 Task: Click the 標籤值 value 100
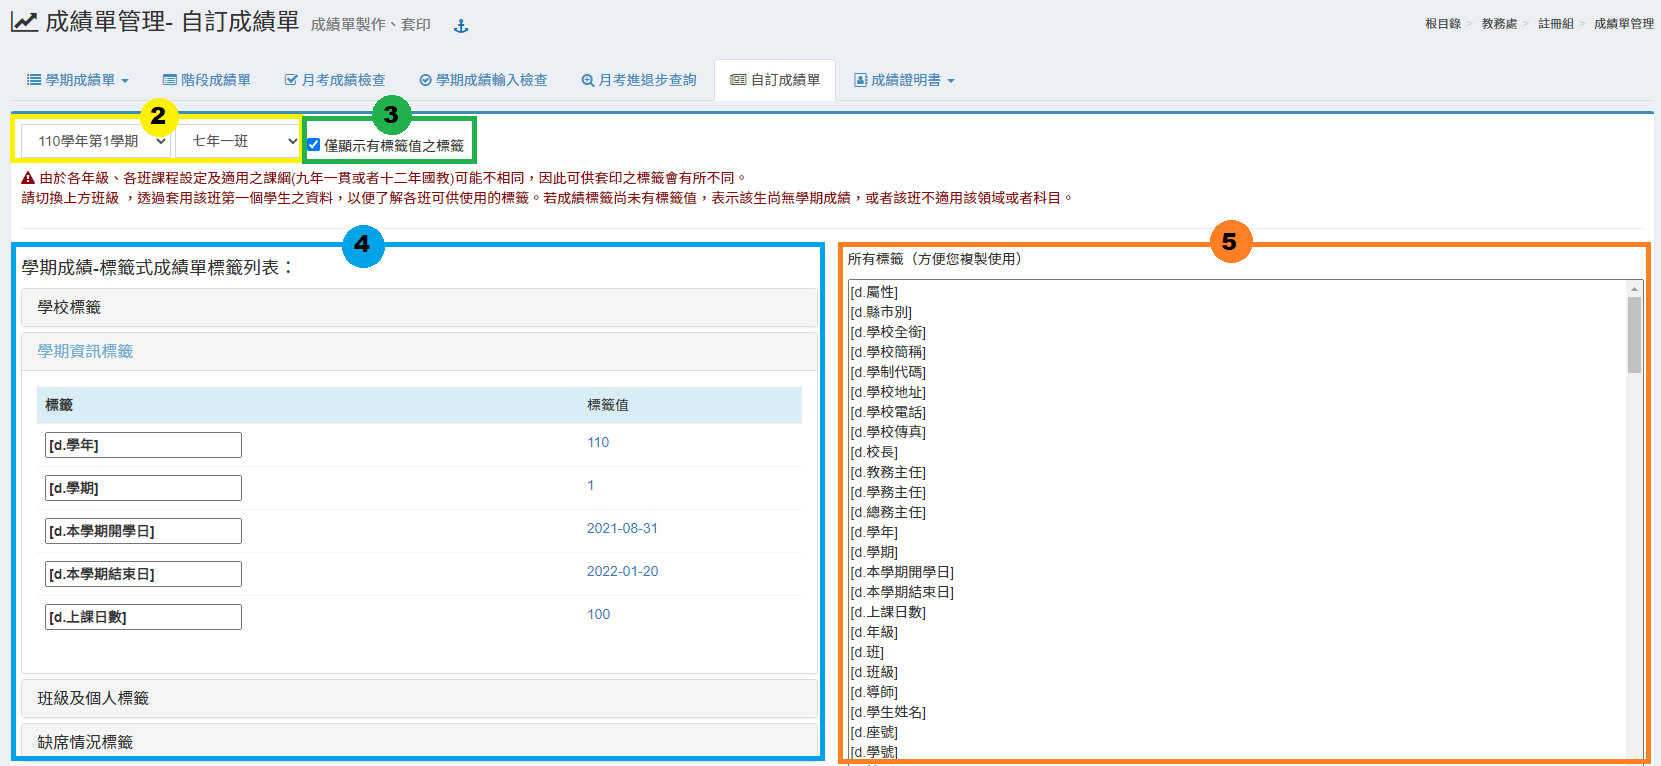[598, 614]
